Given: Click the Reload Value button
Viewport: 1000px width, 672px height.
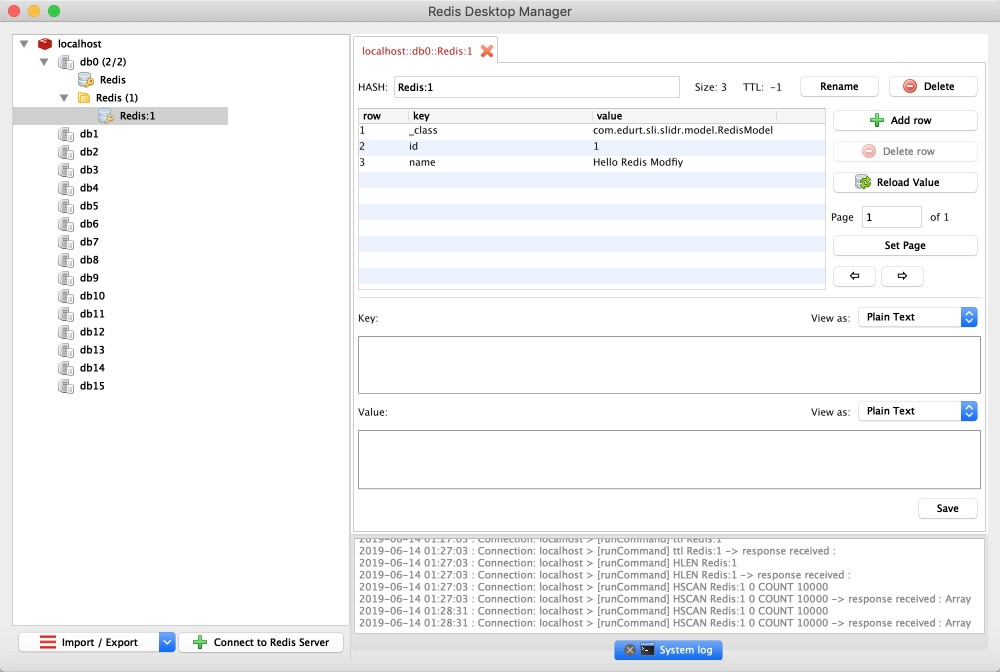Looking at the screenshot, I should pos(904,182).
